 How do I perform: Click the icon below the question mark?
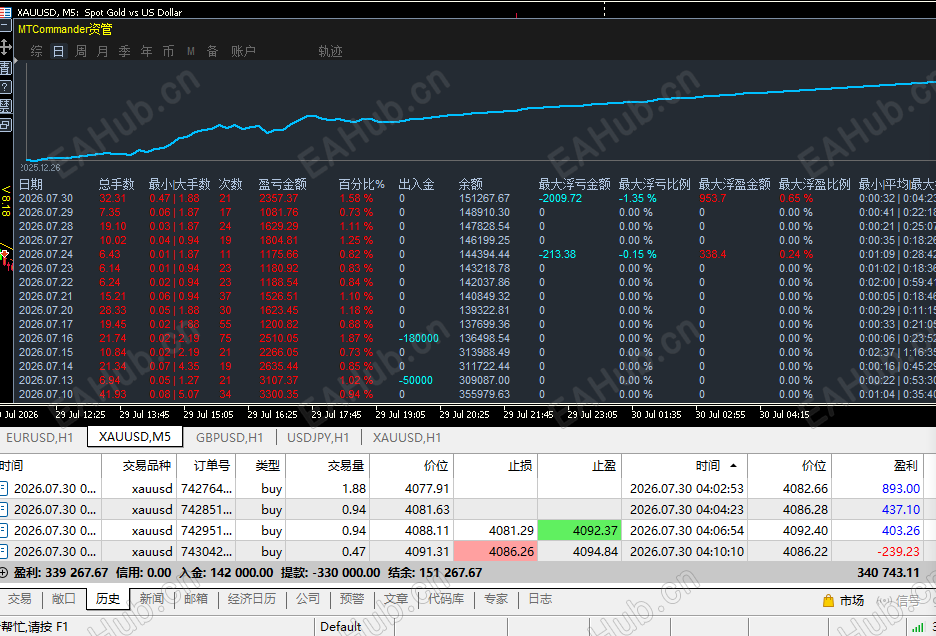click(x=5, y=106)
